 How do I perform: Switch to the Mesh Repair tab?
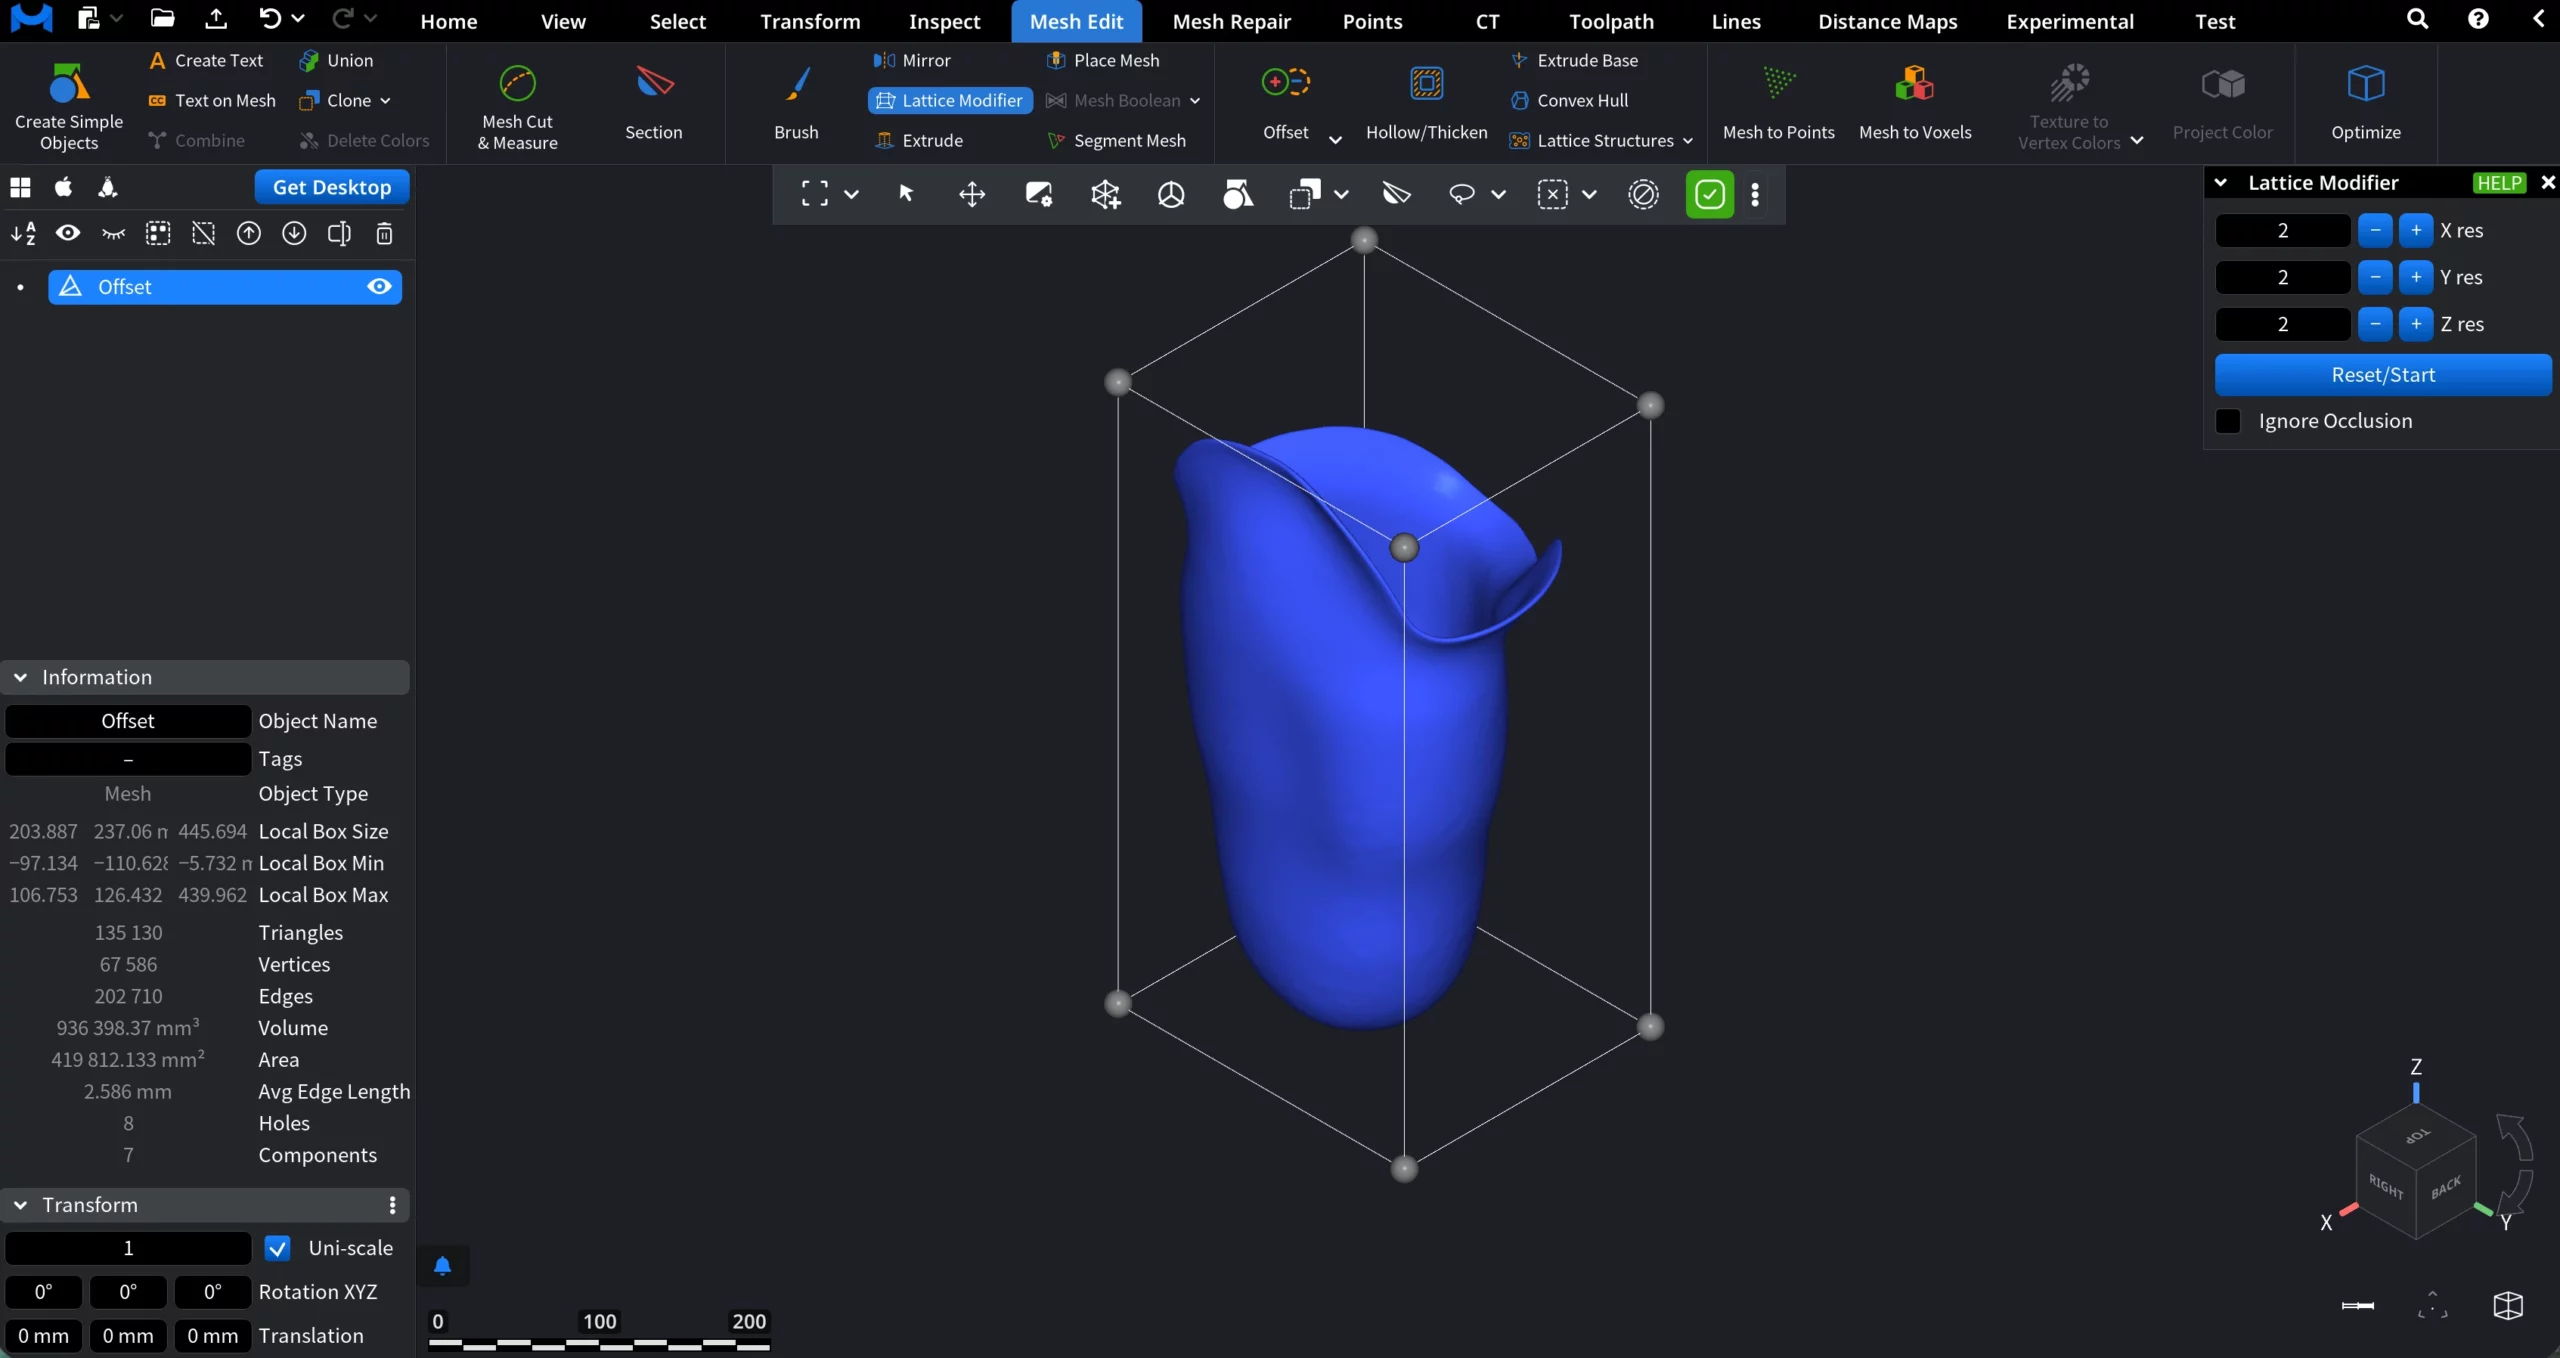pos(1231,21)
